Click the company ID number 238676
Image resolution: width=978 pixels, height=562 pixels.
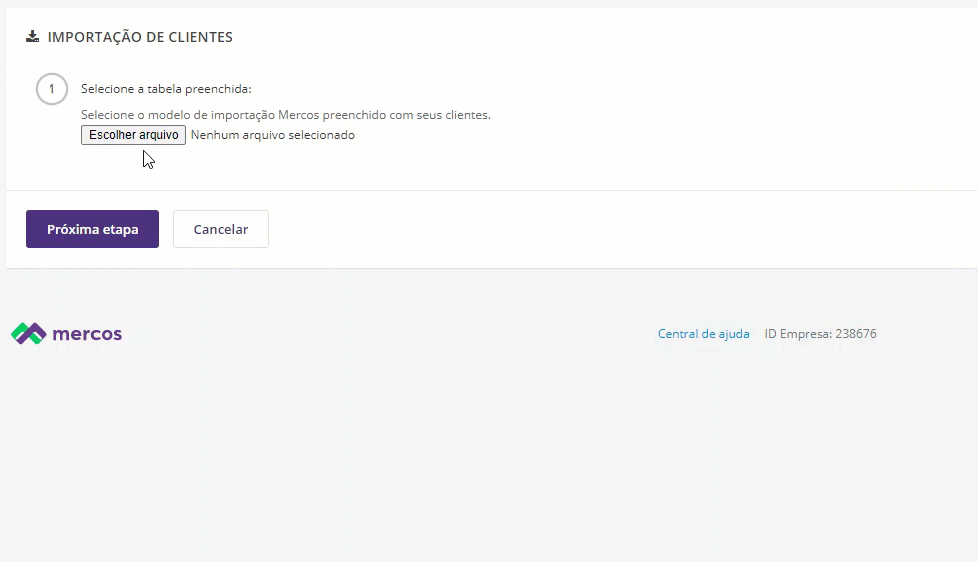(x=855, y=334)
